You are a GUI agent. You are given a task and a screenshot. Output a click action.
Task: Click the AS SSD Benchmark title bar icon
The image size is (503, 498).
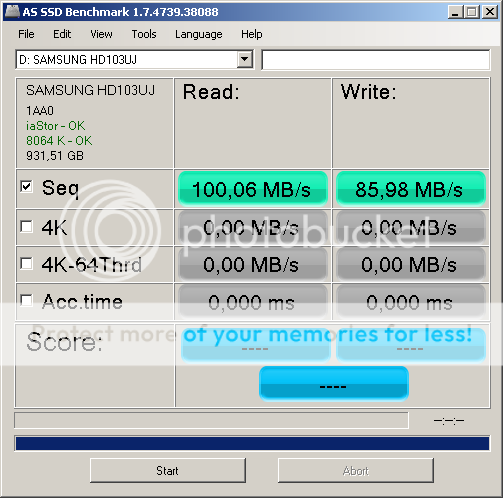[x=12, y=12]
